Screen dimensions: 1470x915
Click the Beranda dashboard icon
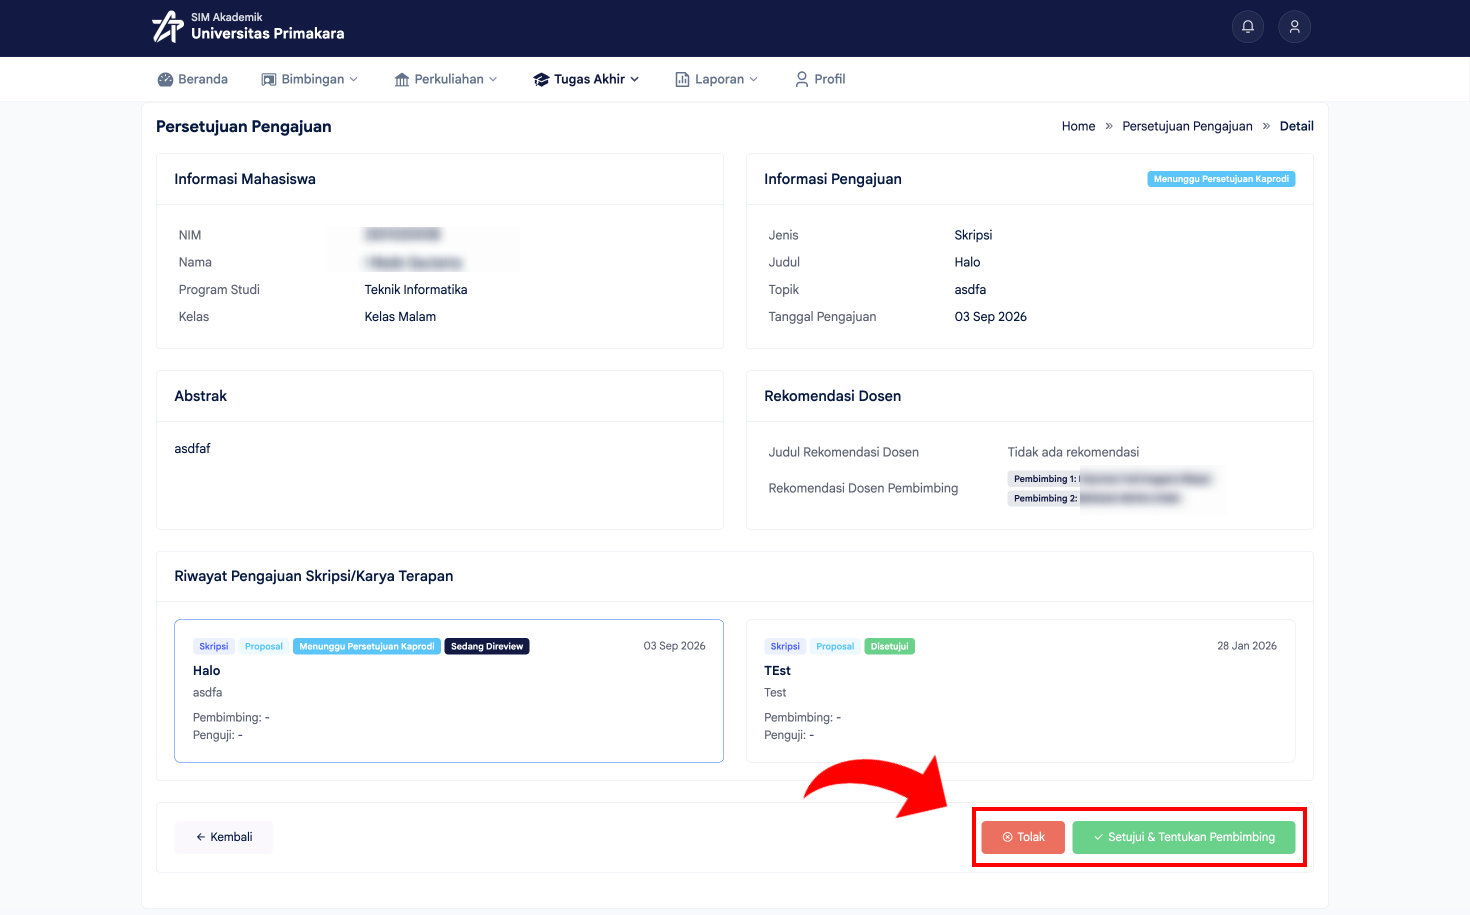point(165,79)
